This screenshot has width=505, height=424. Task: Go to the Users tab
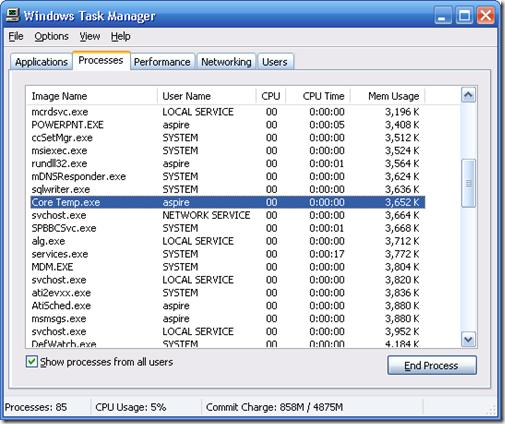(x=275, y=62)
